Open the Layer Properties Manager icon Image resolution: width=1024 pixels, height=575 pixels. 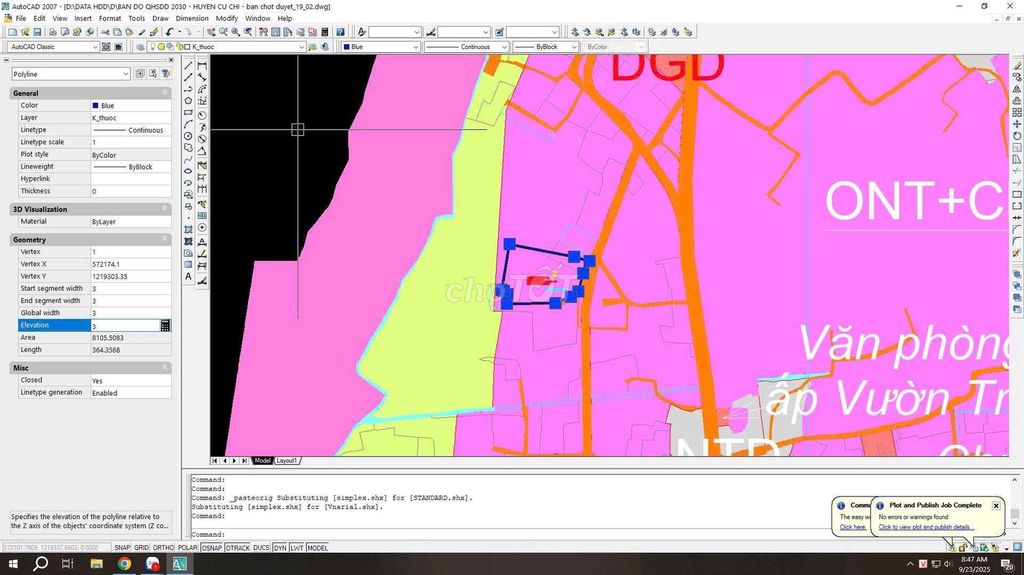tap(140, 47)
